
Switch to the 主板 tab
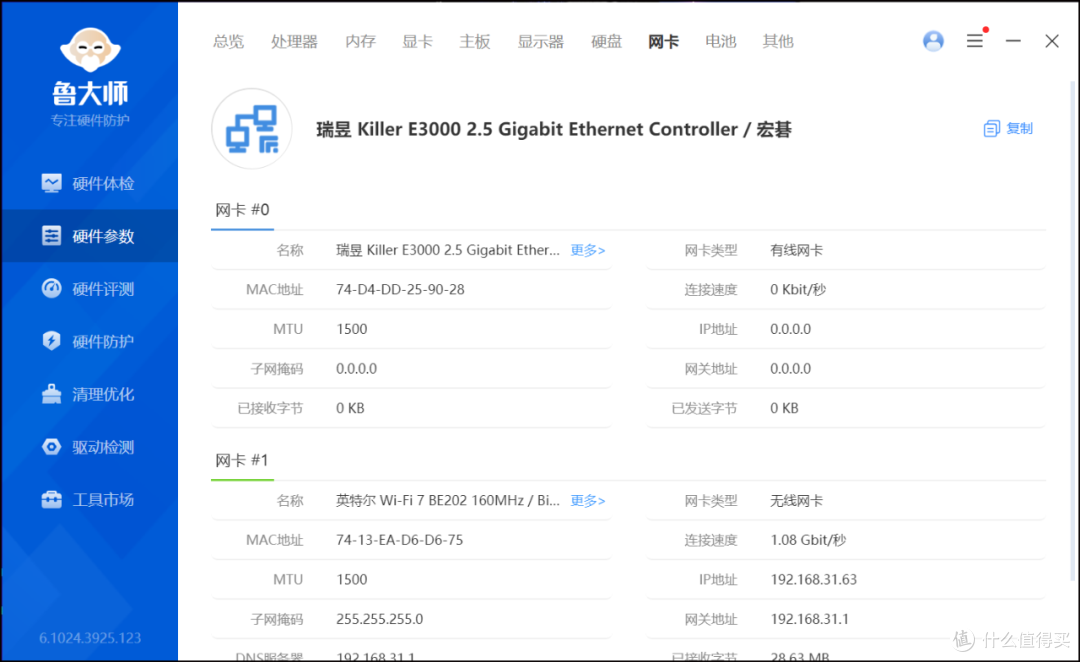[x=475, y=41]
